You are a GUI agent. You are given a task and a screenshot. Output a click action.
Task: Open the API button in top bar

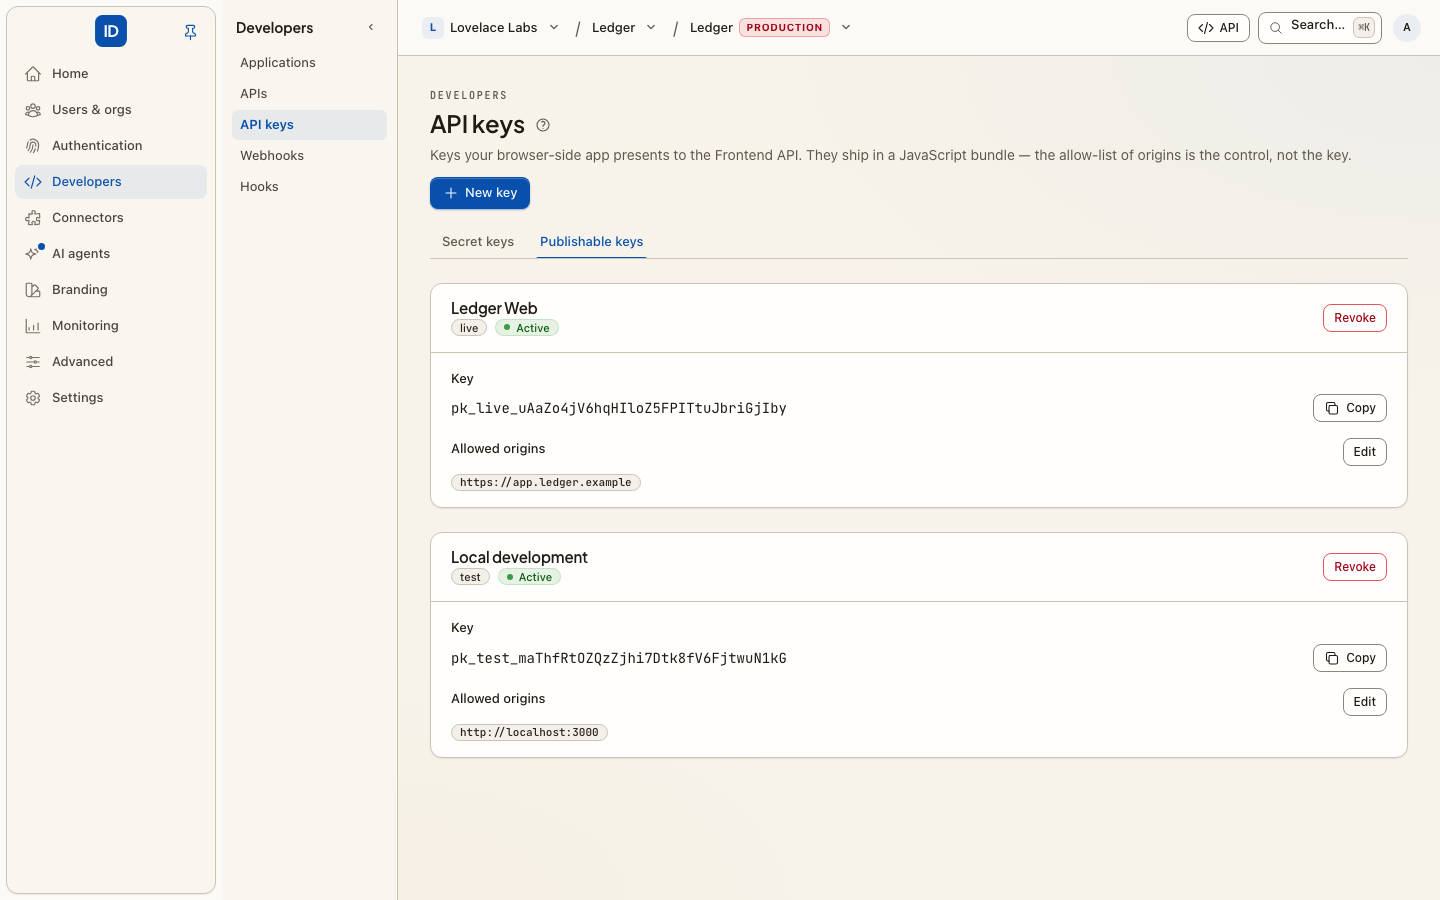pos(1218,28)
